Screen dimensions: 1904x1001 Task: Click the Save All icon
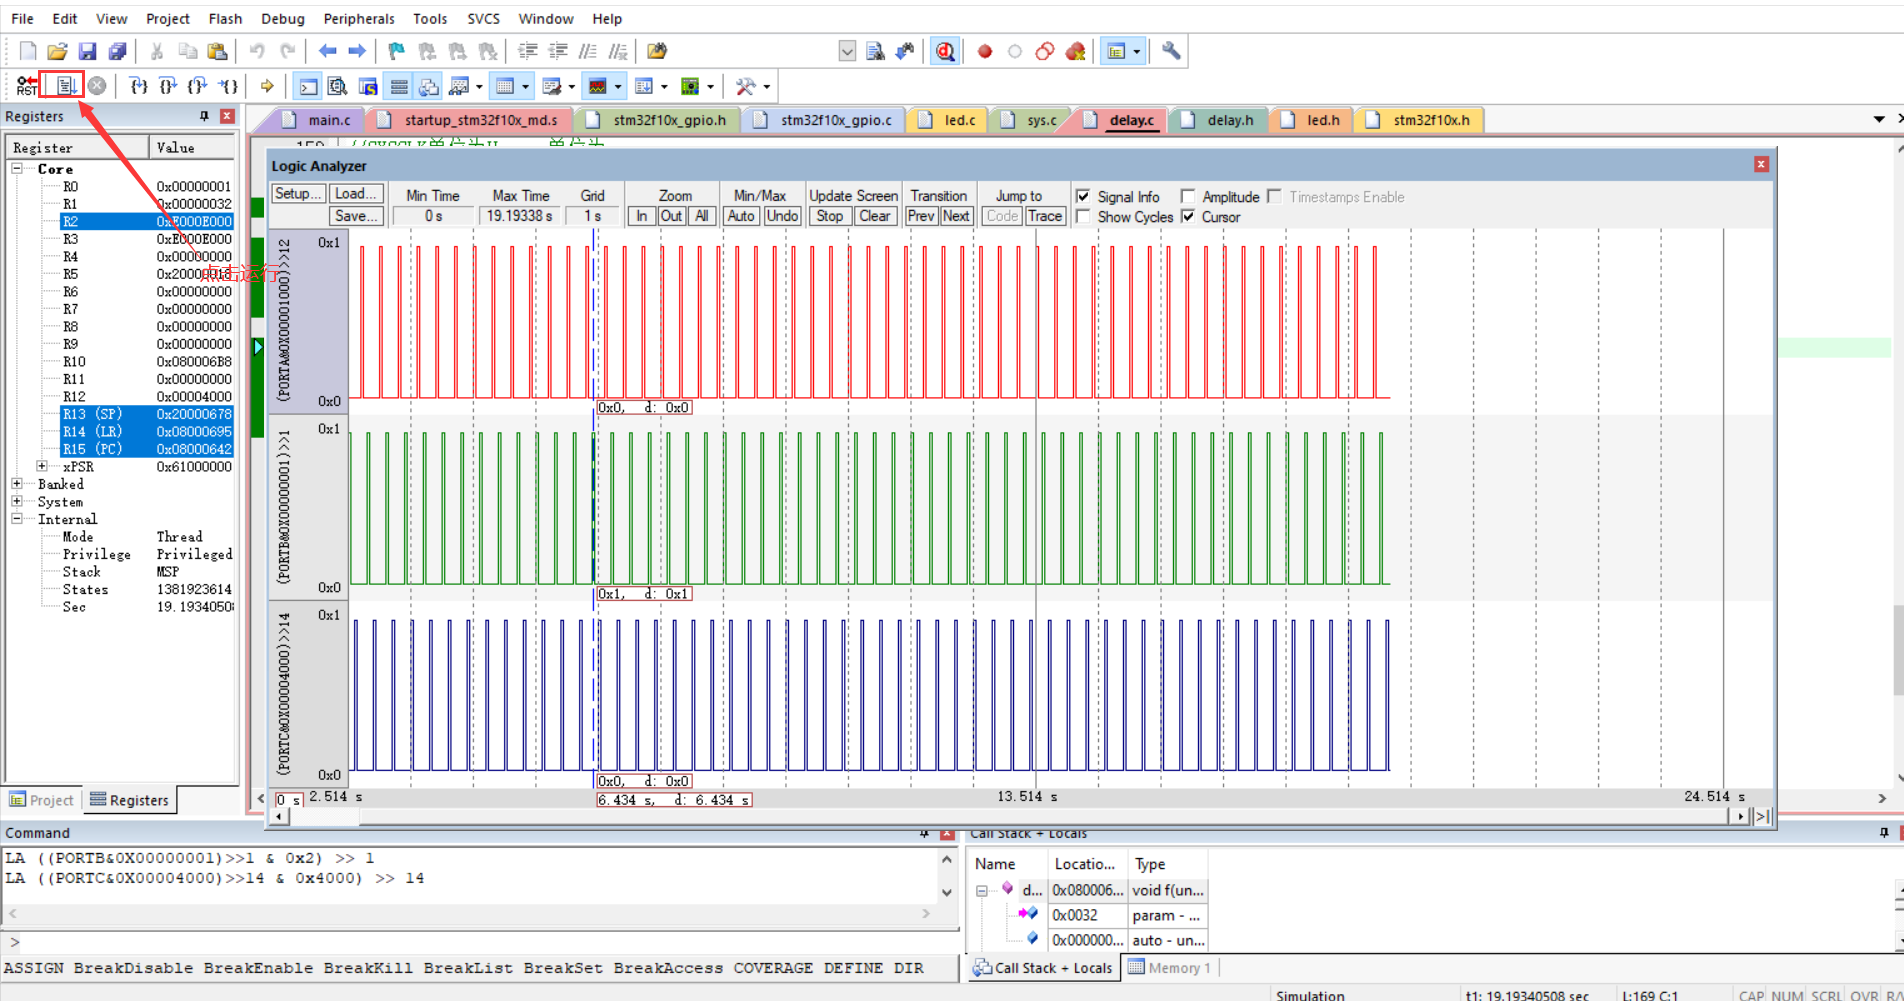pyautogui.click(x=117, y=51)
